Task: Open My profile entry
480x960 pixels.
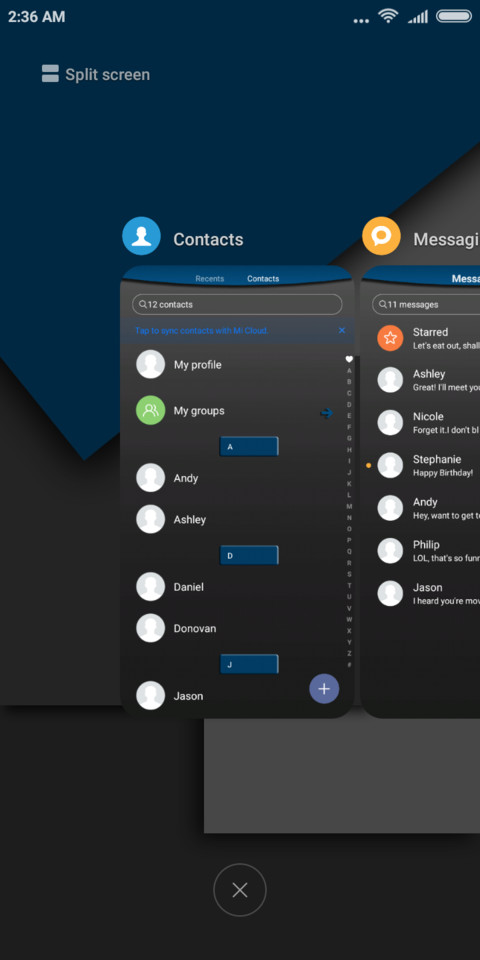Action: coord(237,364)
